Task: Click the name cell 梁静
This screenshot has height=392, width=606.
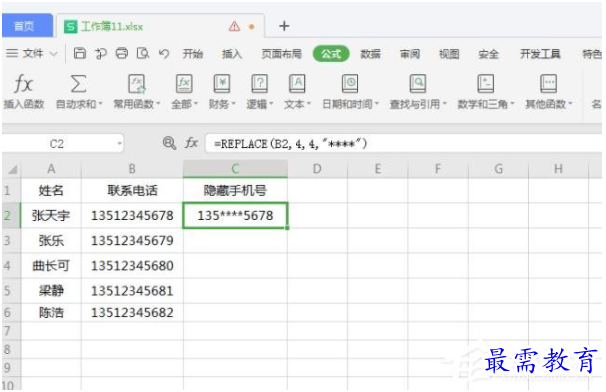Action: [51, 291]
